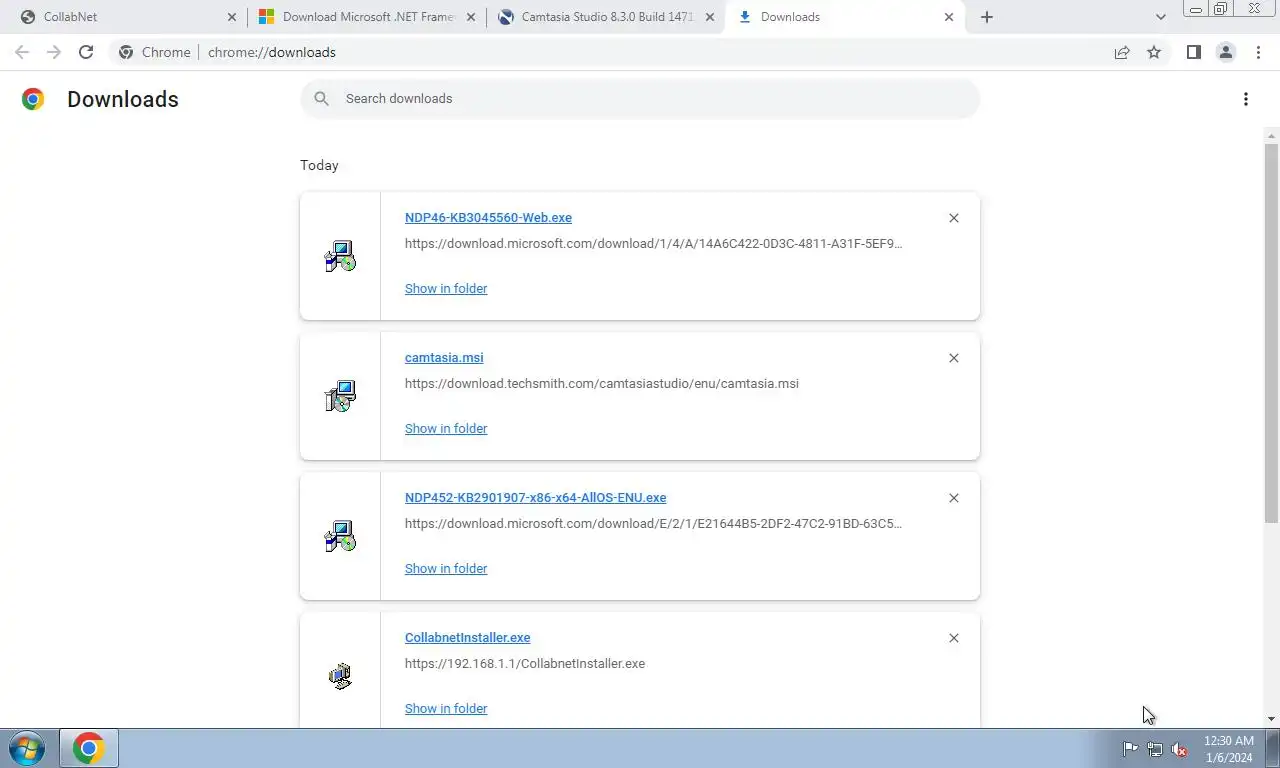This screenshot has height=768, width=1280.
Task: Click the download.microsoft.com 14A6C422 source URL
Action: 653,243
